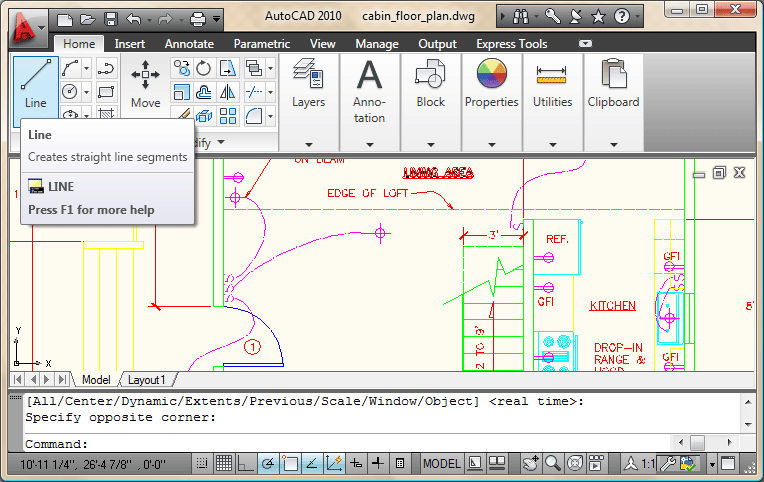Click the ribbon minimize button

click(585, 43)
